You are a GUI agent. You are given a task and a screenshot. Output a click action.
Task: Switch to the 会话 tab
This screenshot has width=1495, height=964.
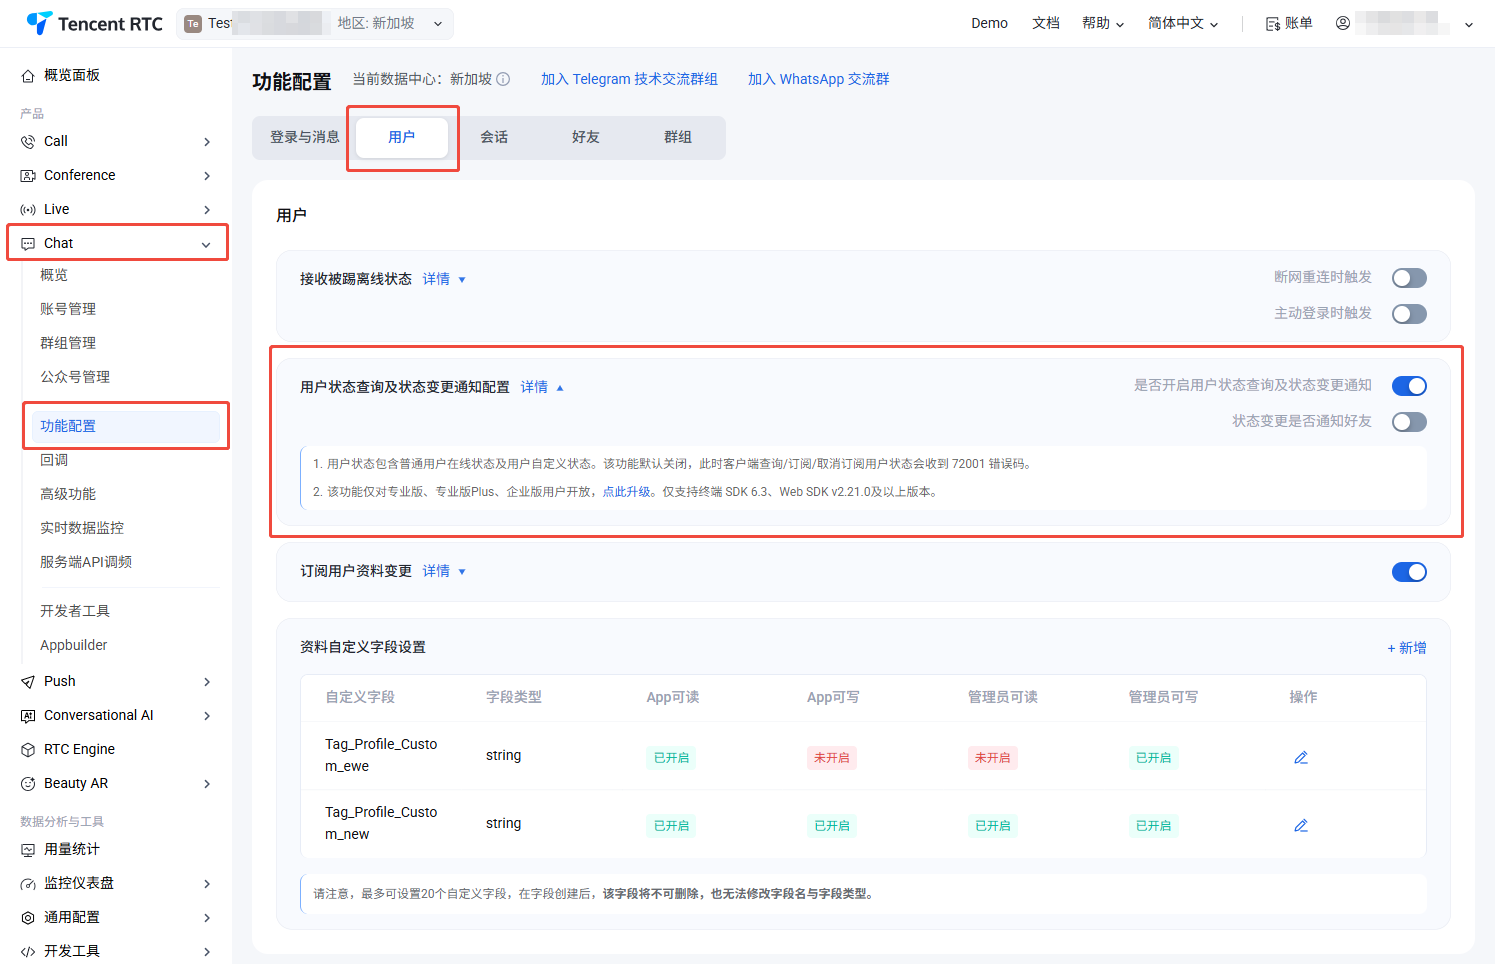(494, 137)
